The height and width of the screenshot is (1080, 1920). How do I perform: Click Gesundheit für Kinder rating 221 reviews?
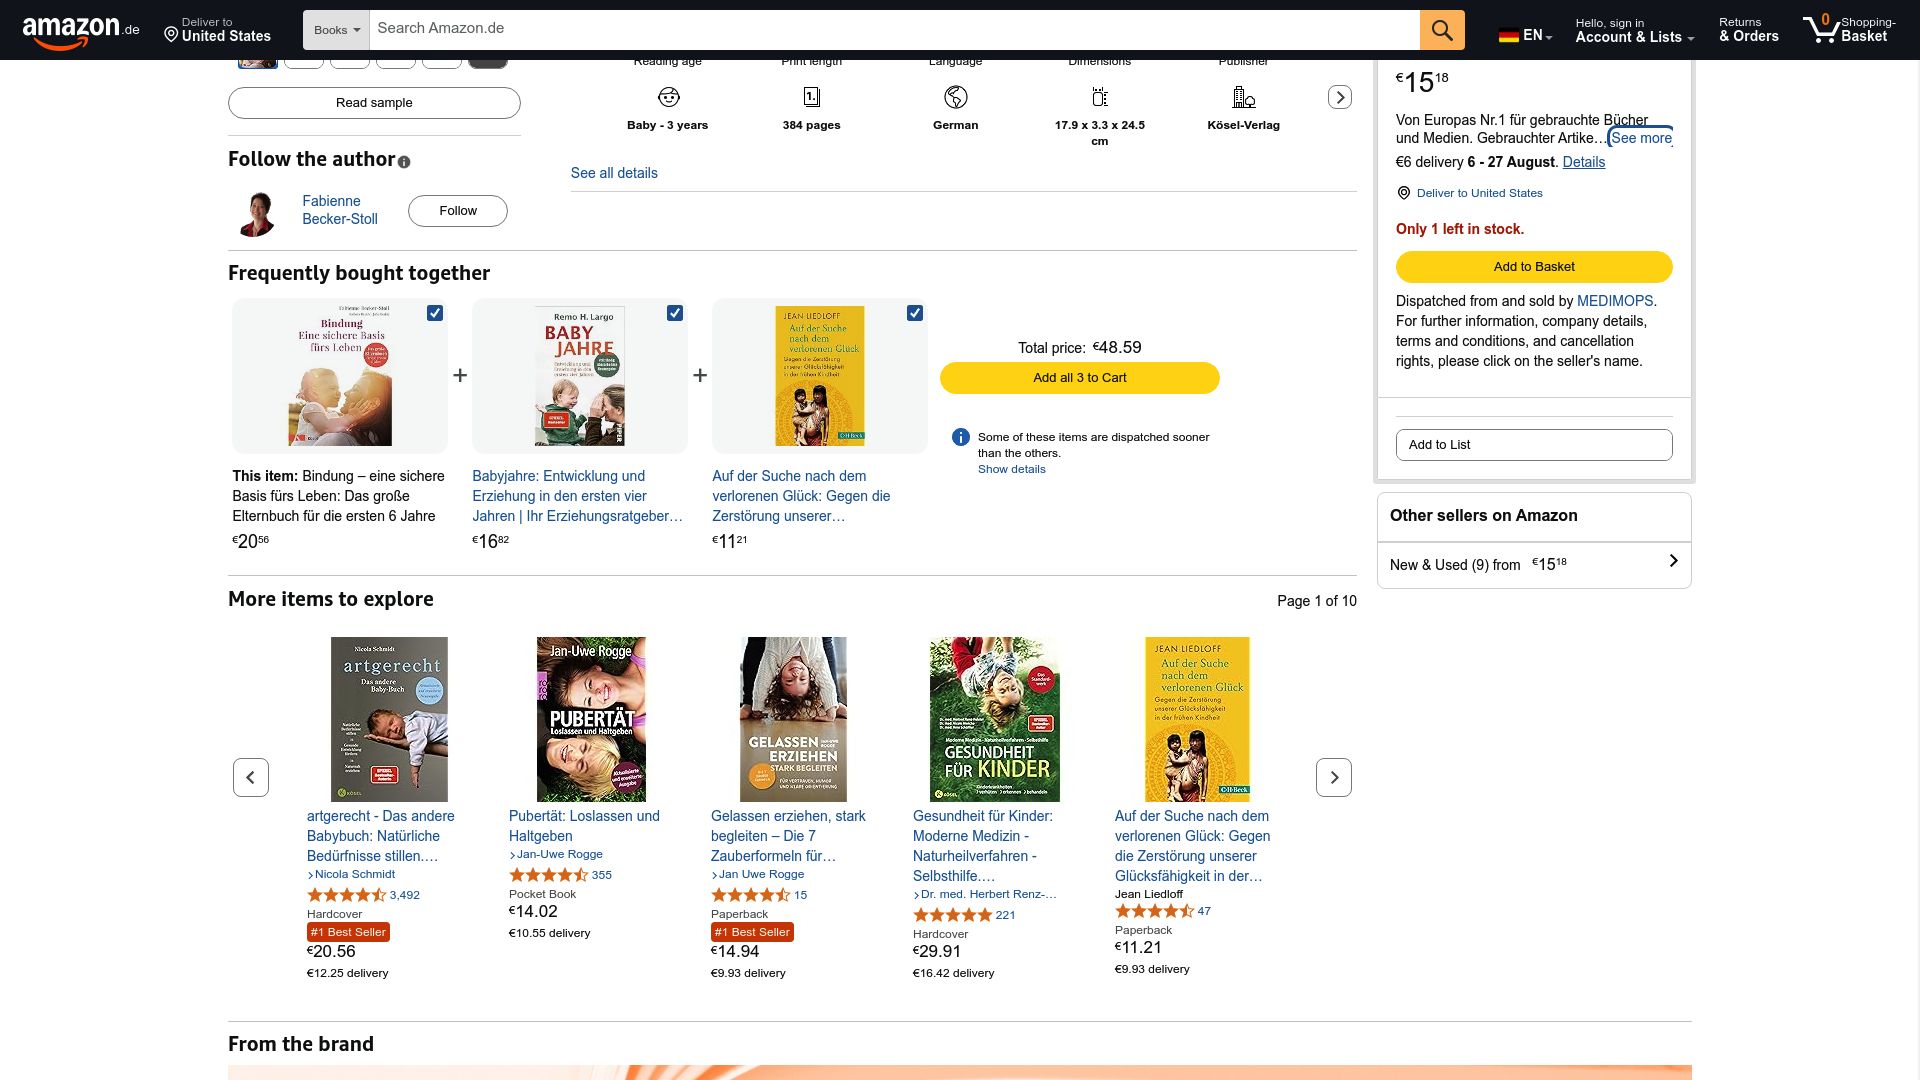964,915
